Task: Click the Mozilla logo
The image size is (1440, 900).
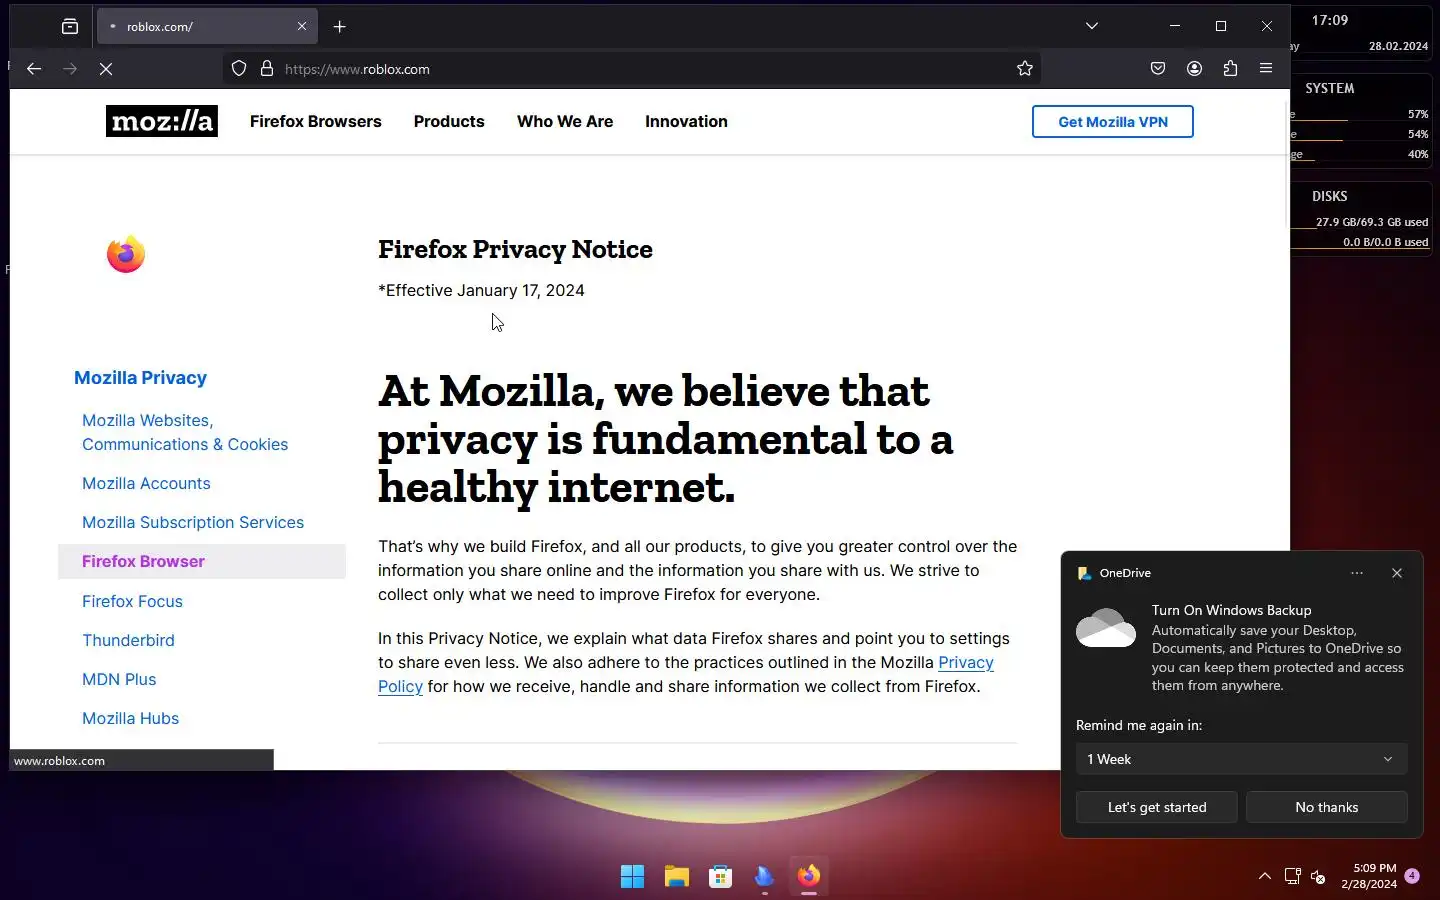Action: pos(162,121)
